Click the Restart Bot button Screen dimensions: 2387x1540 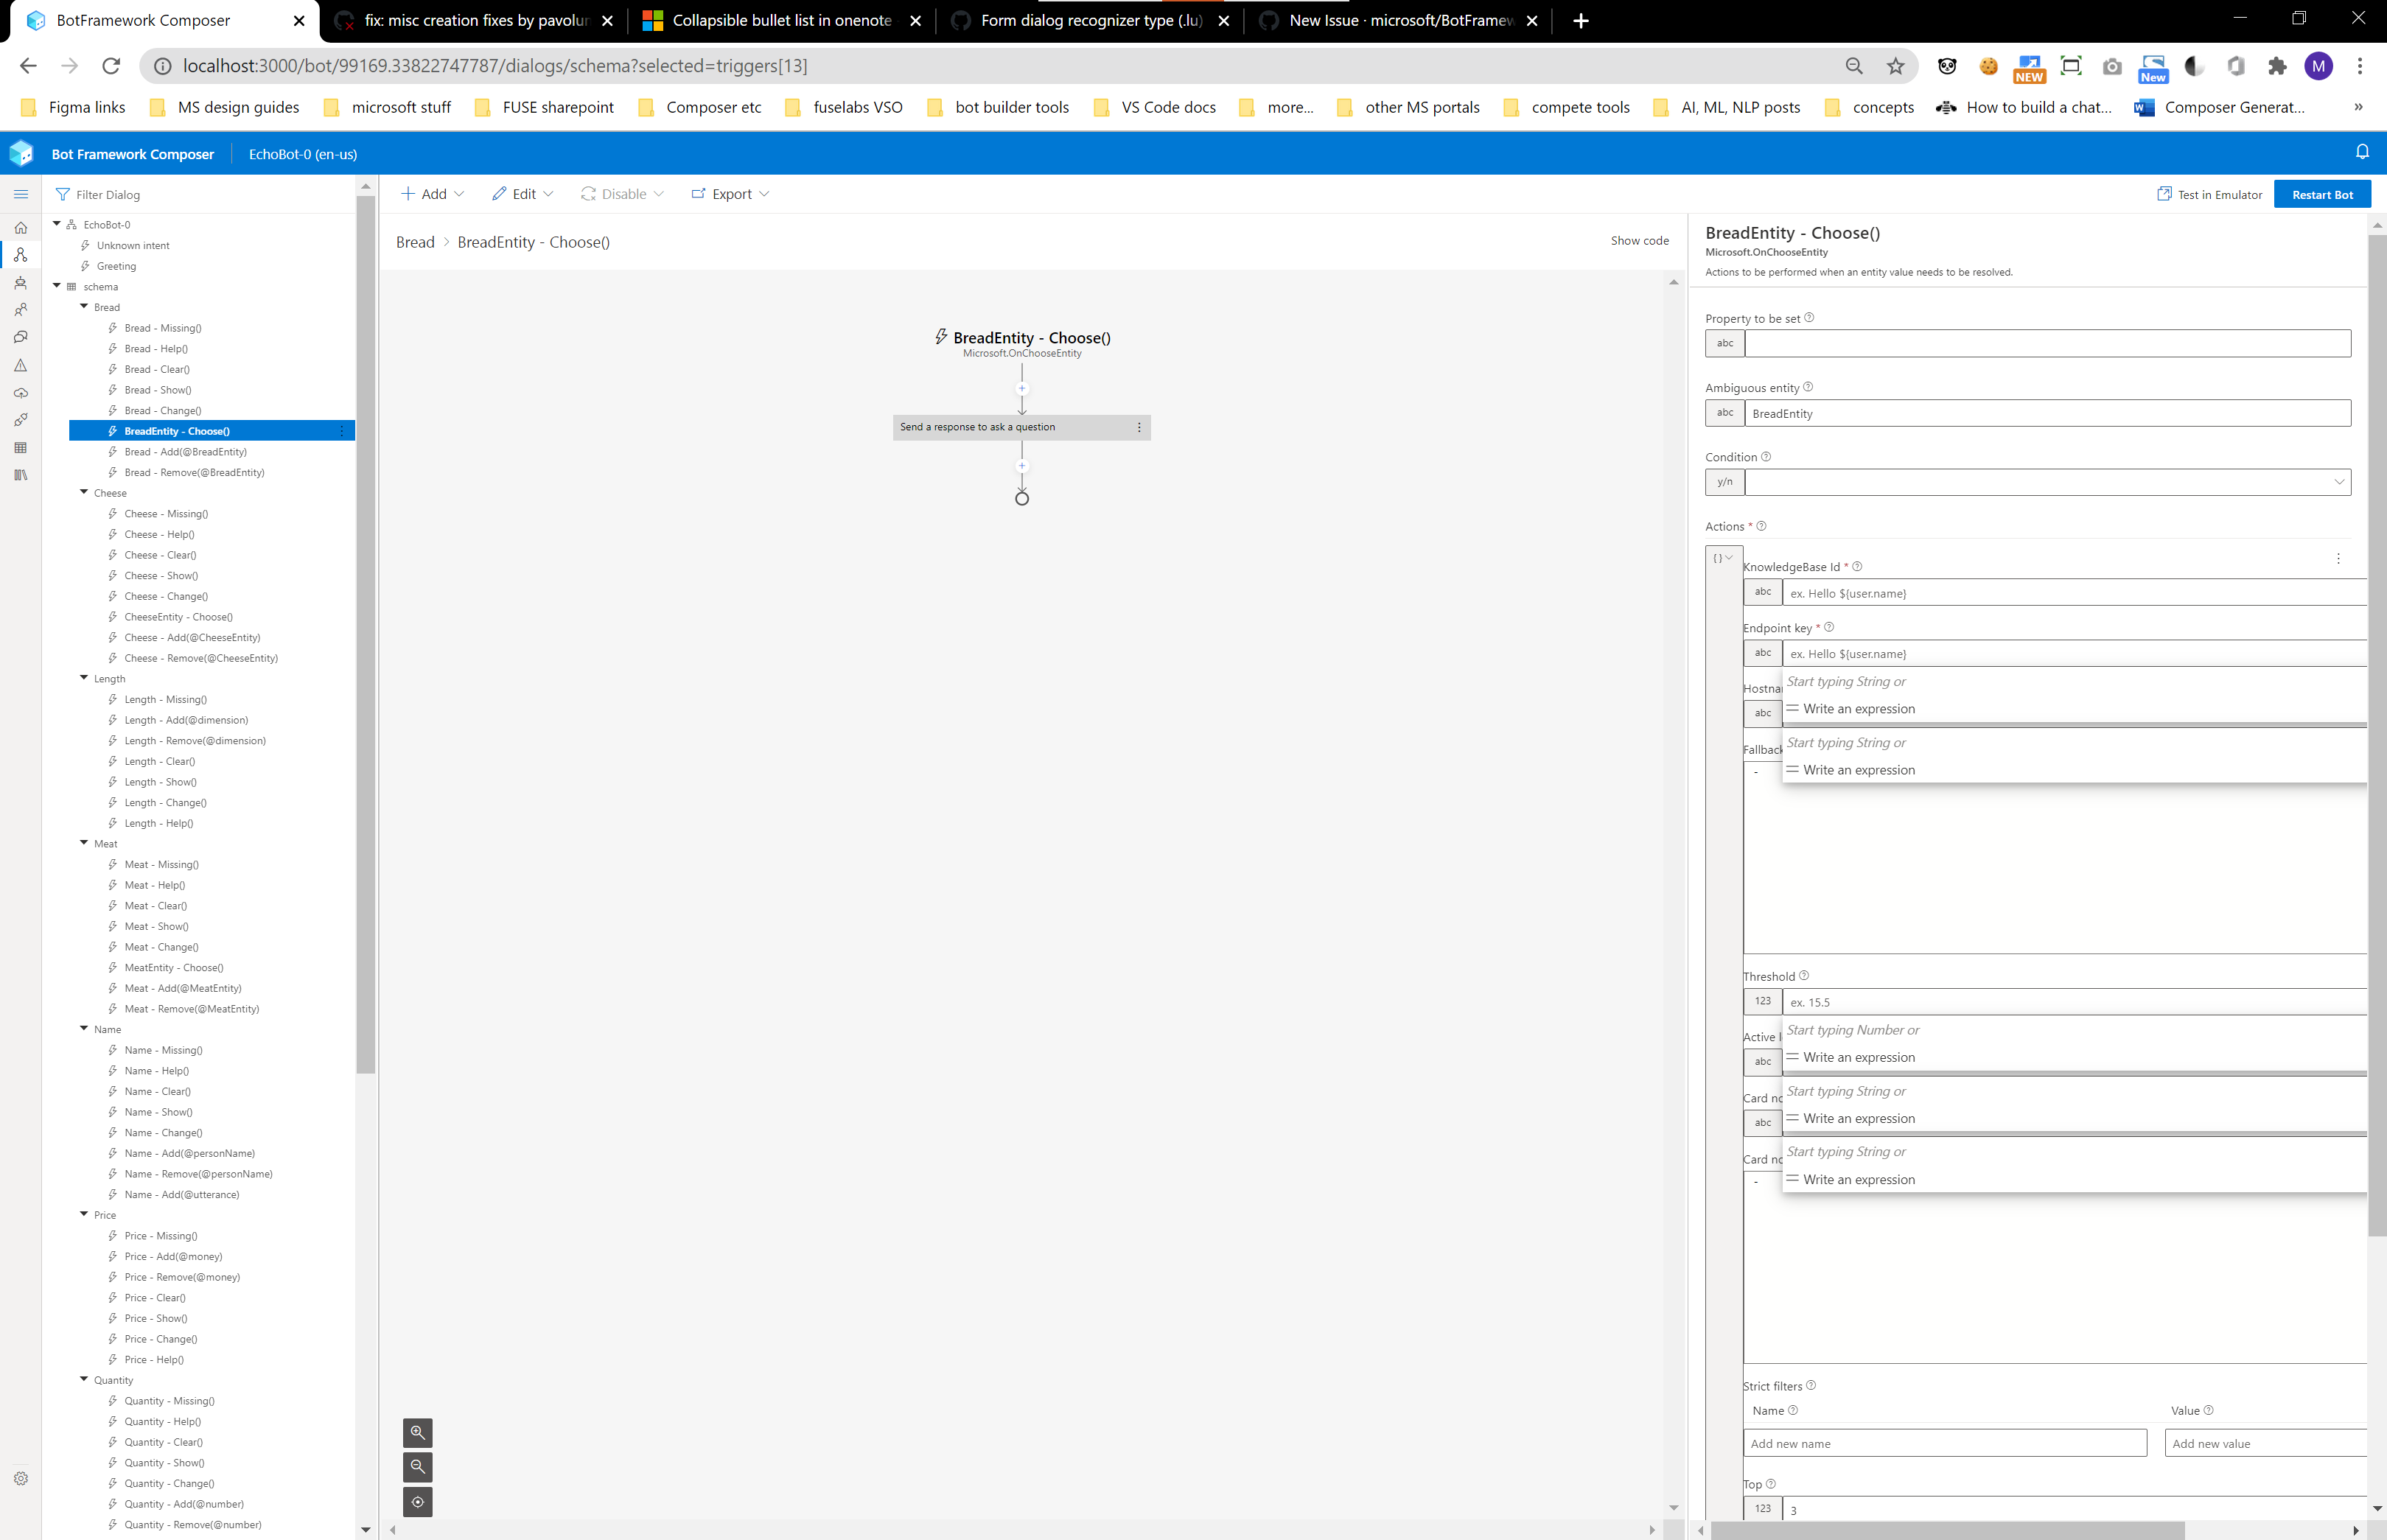click(2322, 193)
